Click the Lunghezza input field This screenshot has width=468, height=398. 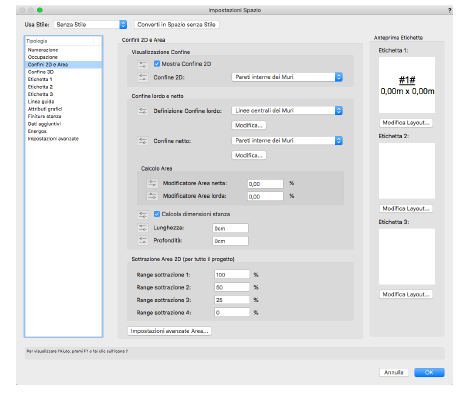(230, 228)
